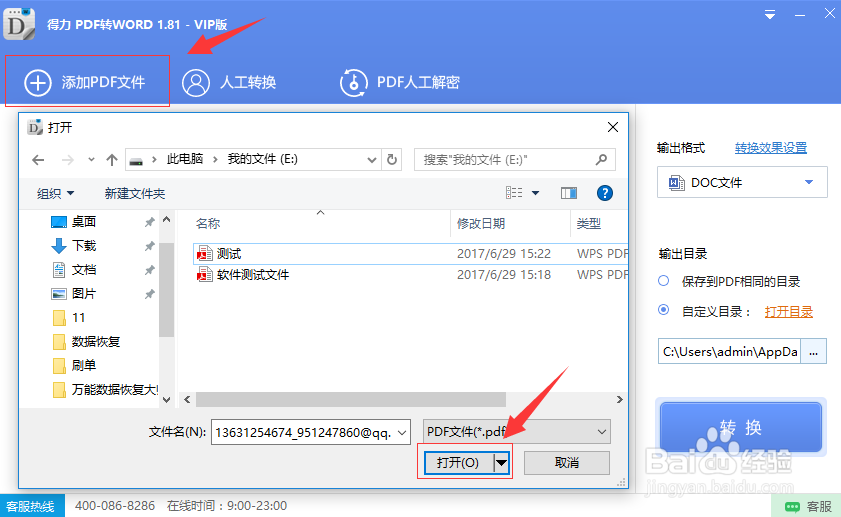Close the 打开 file dialog

coord(613,127)
